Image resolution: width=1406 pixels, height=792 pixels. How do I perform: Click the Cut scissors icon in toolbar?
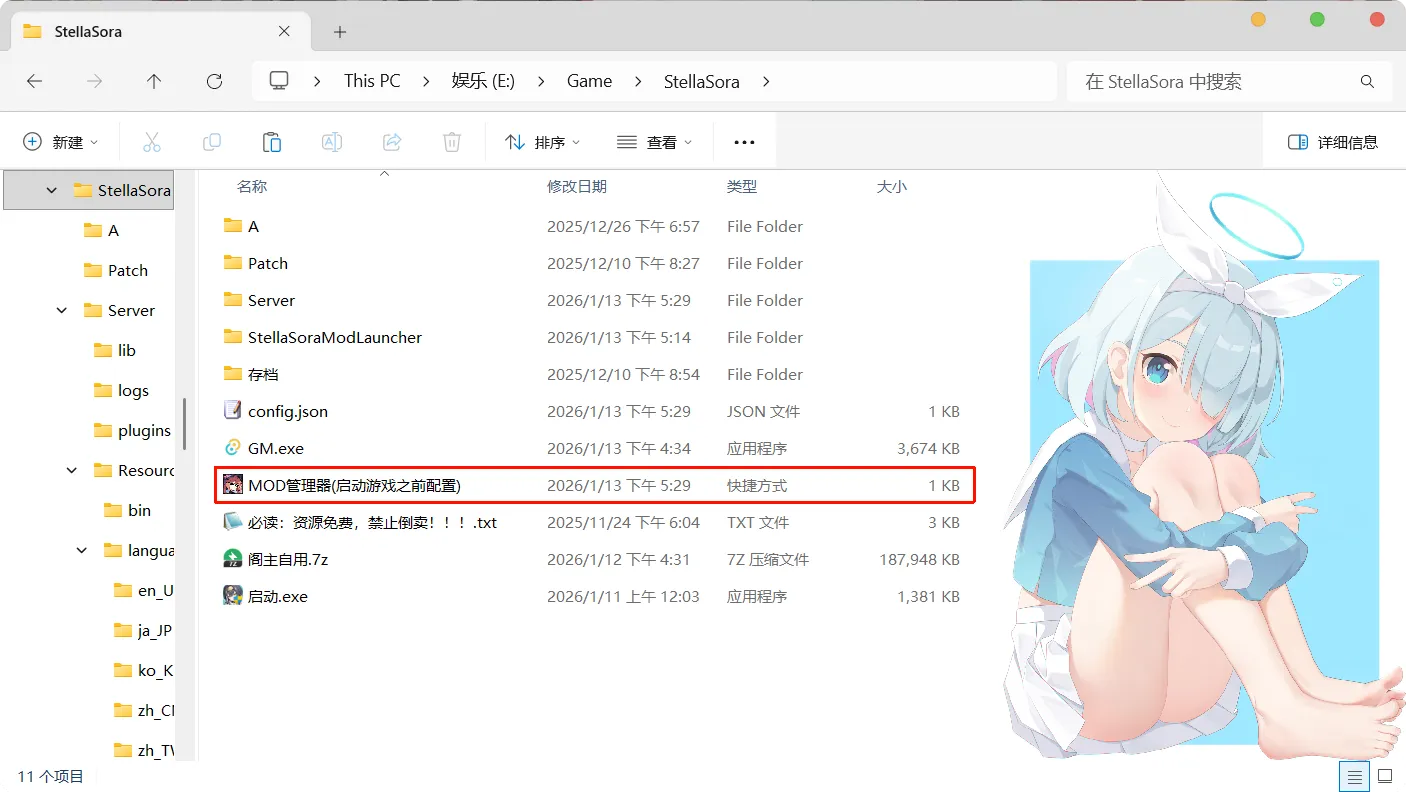(152, 142)
